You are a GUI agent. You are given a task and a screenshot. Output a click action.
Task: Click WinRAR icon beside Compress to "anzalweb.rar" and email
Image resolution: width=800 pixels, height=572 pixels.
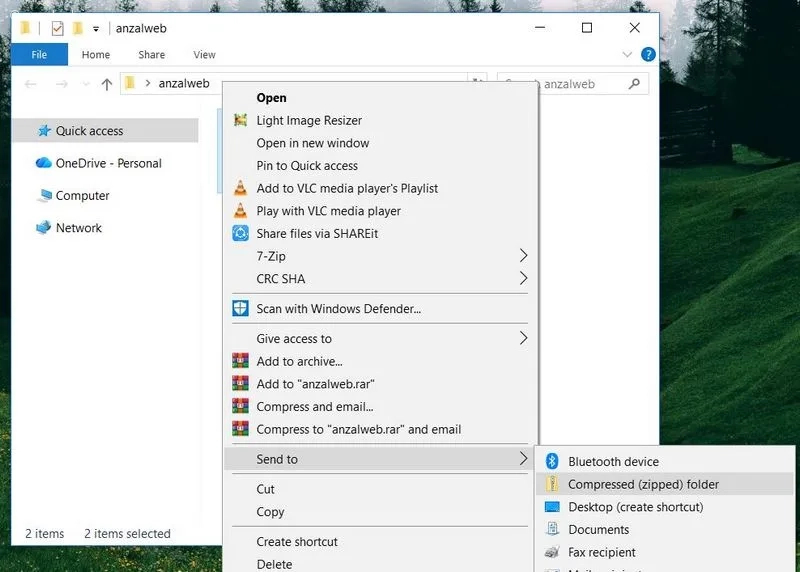(x=240, y=429)
